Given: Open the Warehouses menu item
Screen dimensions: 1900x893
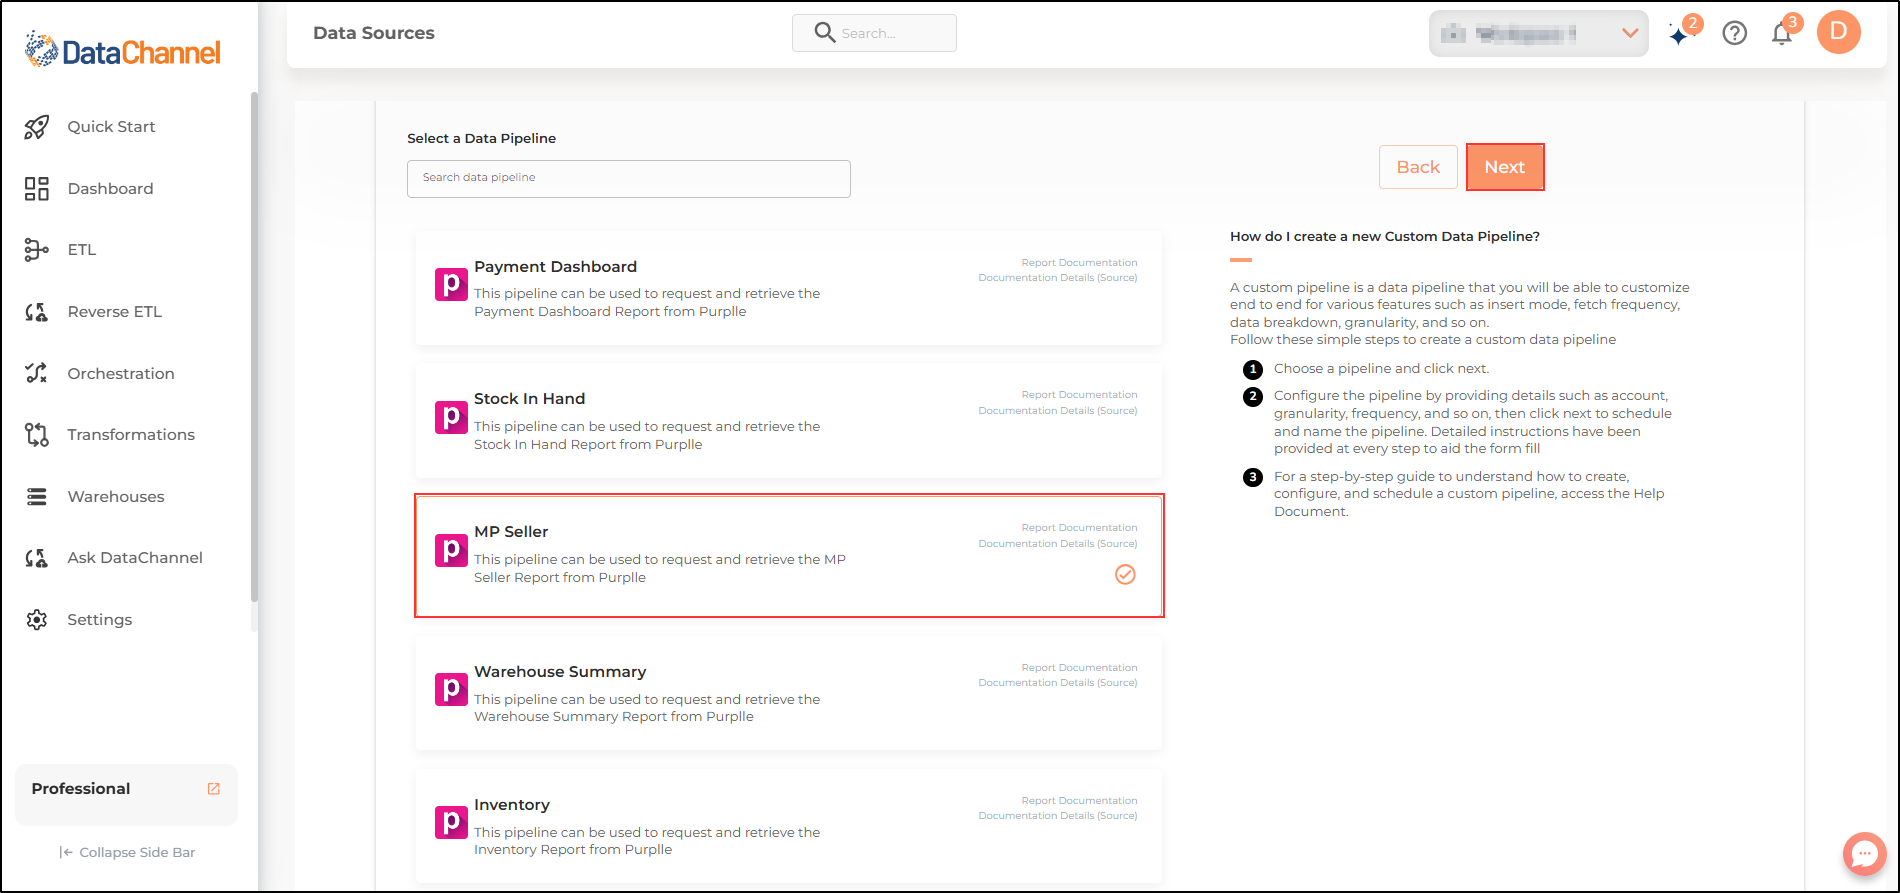Looking at the screenshot, I should 116,497.
